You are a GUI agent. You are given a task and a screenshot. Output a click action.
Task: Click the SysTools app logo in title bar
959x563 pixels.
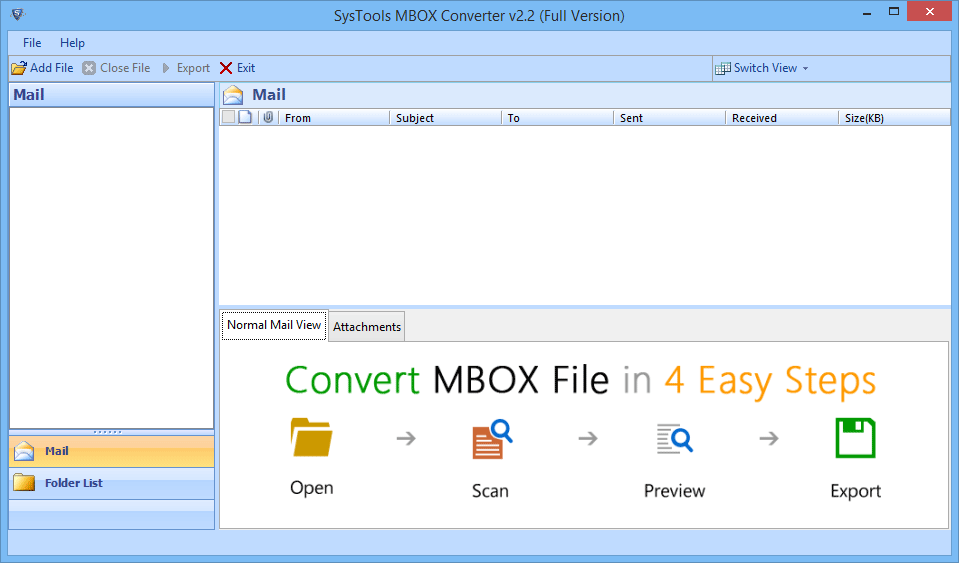click(x=18, y=14)
